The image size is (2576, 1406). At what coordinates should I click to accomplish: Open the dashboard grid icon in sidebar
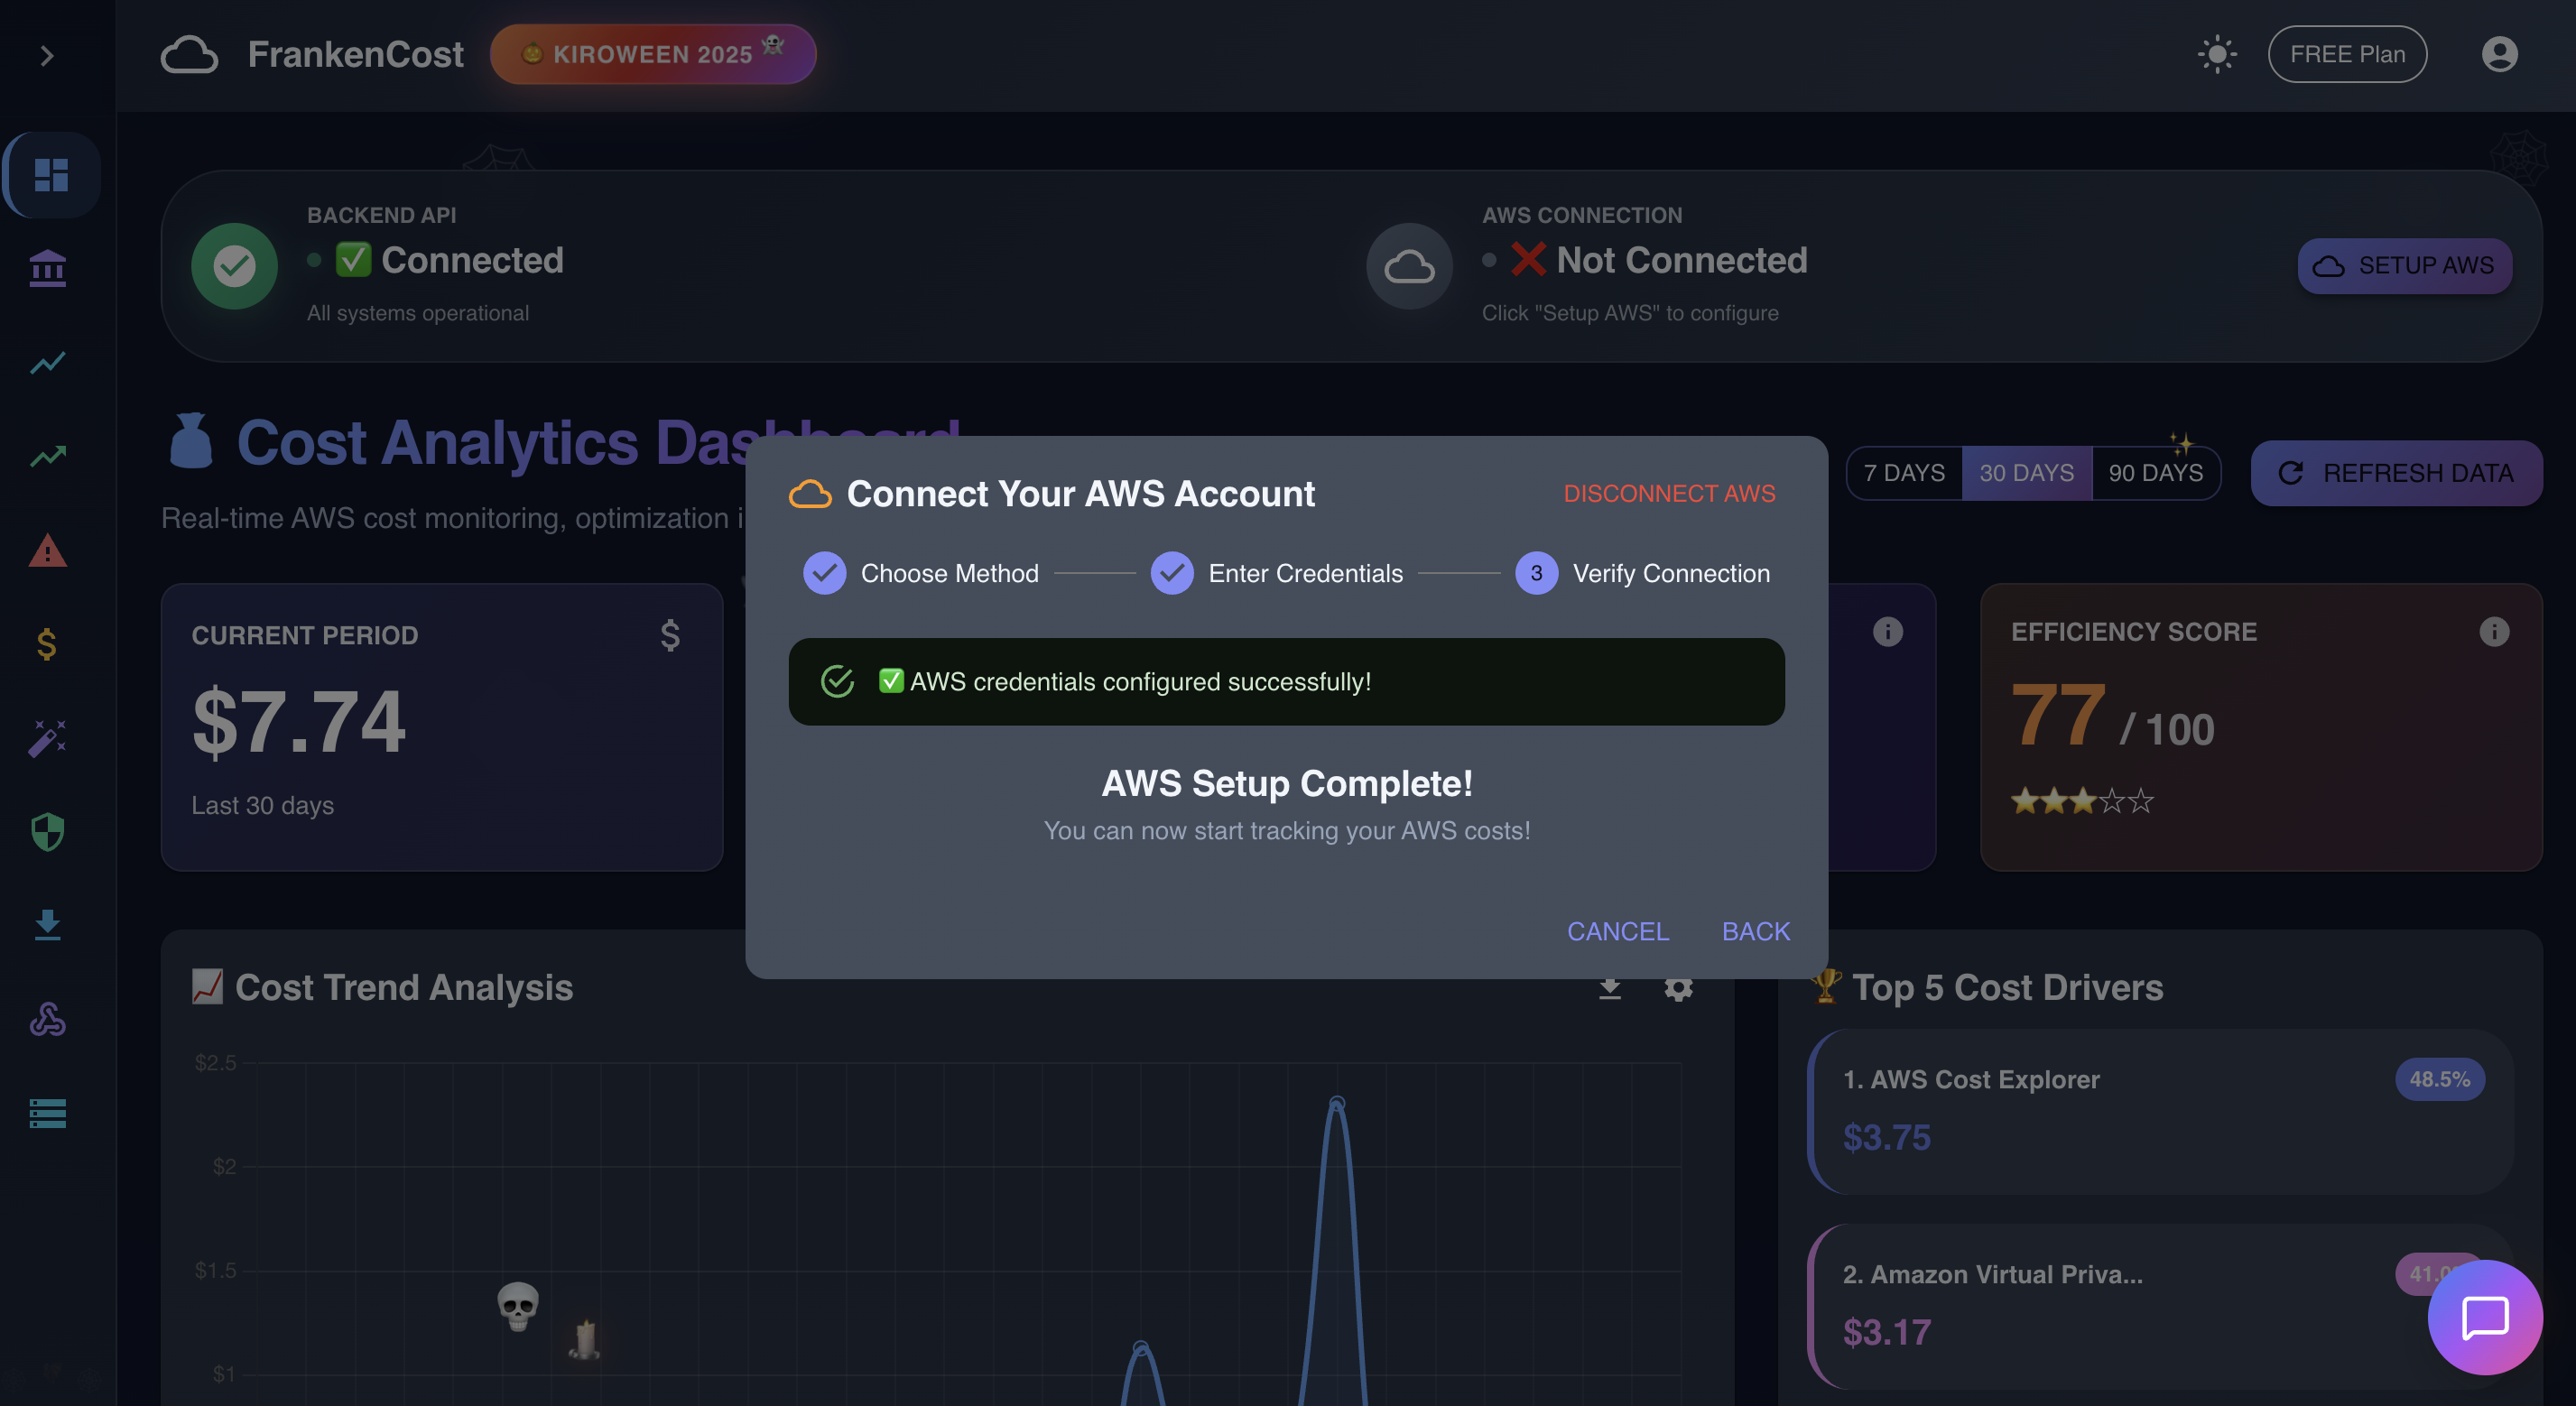pos(51,175)
